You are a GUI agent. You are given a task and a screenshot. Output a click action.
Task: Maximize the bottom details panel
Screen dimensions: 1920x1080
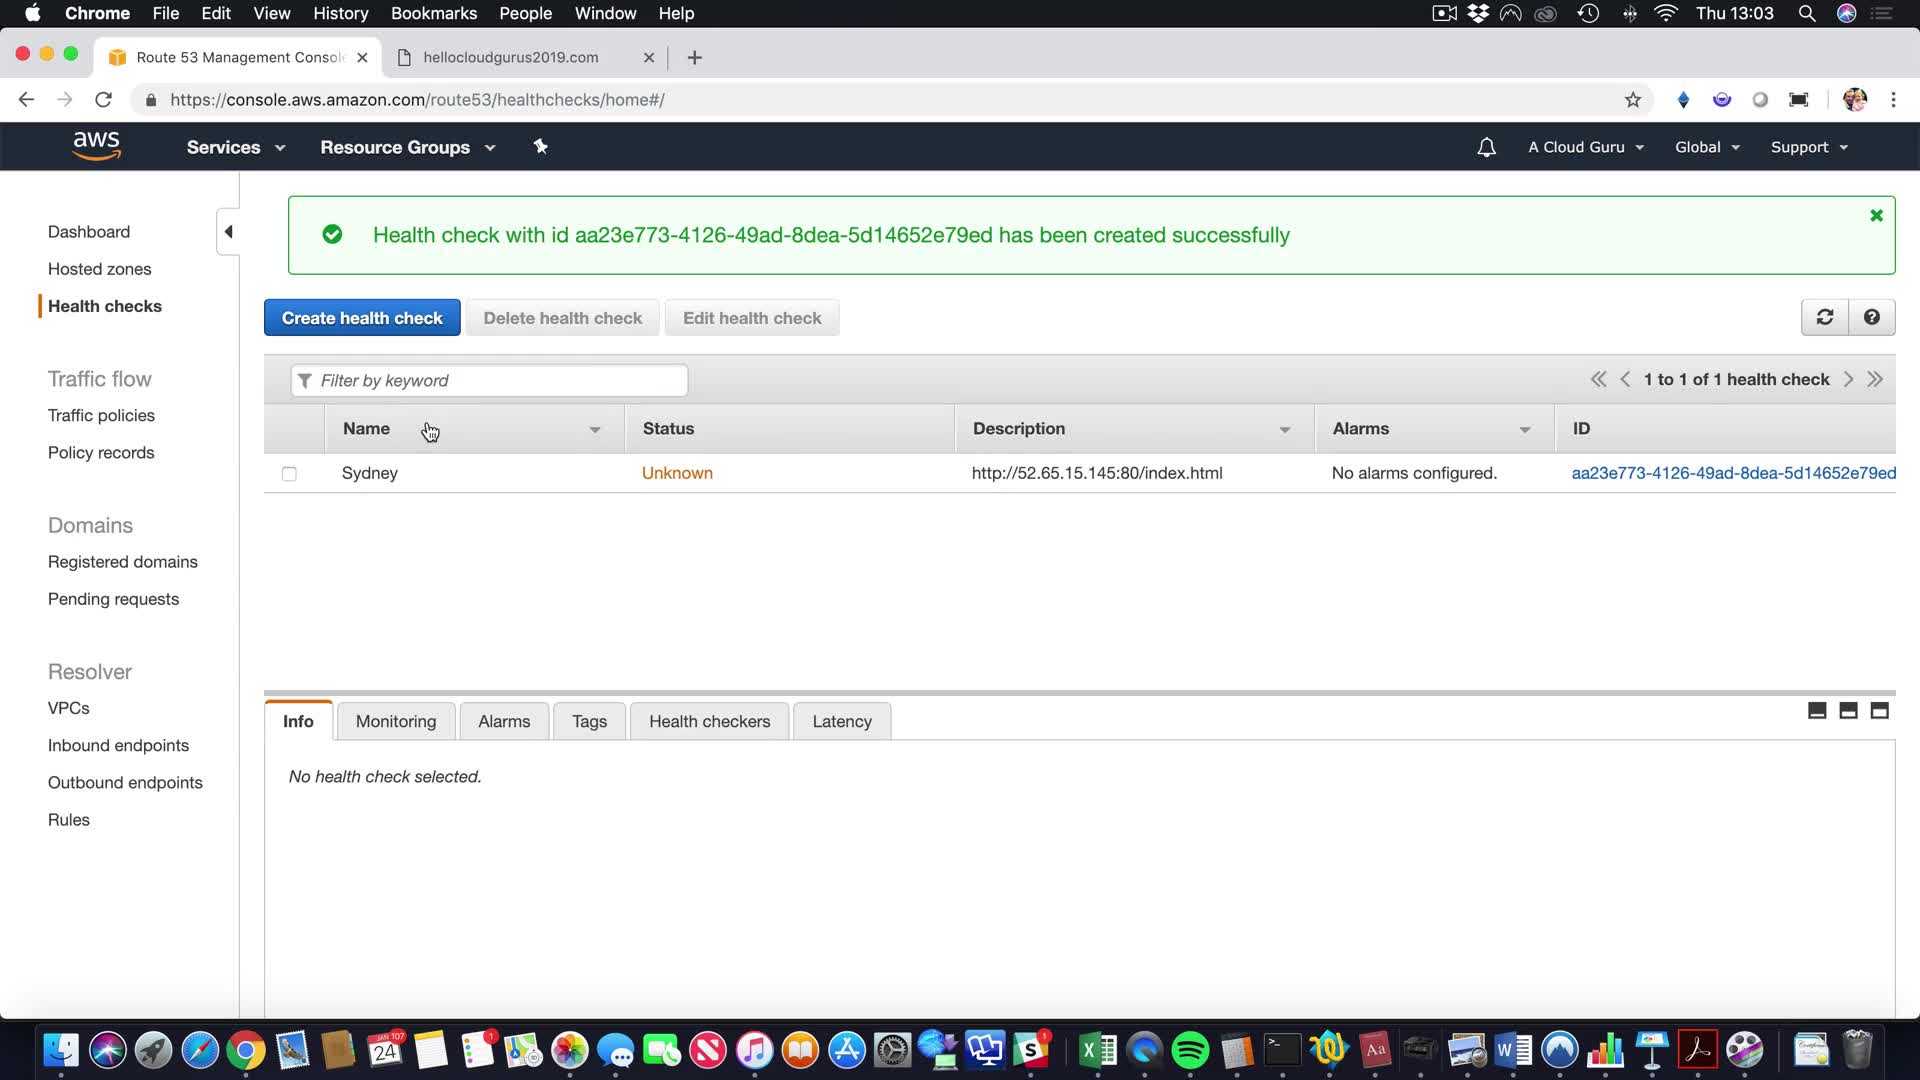[x=1879, y=711]
